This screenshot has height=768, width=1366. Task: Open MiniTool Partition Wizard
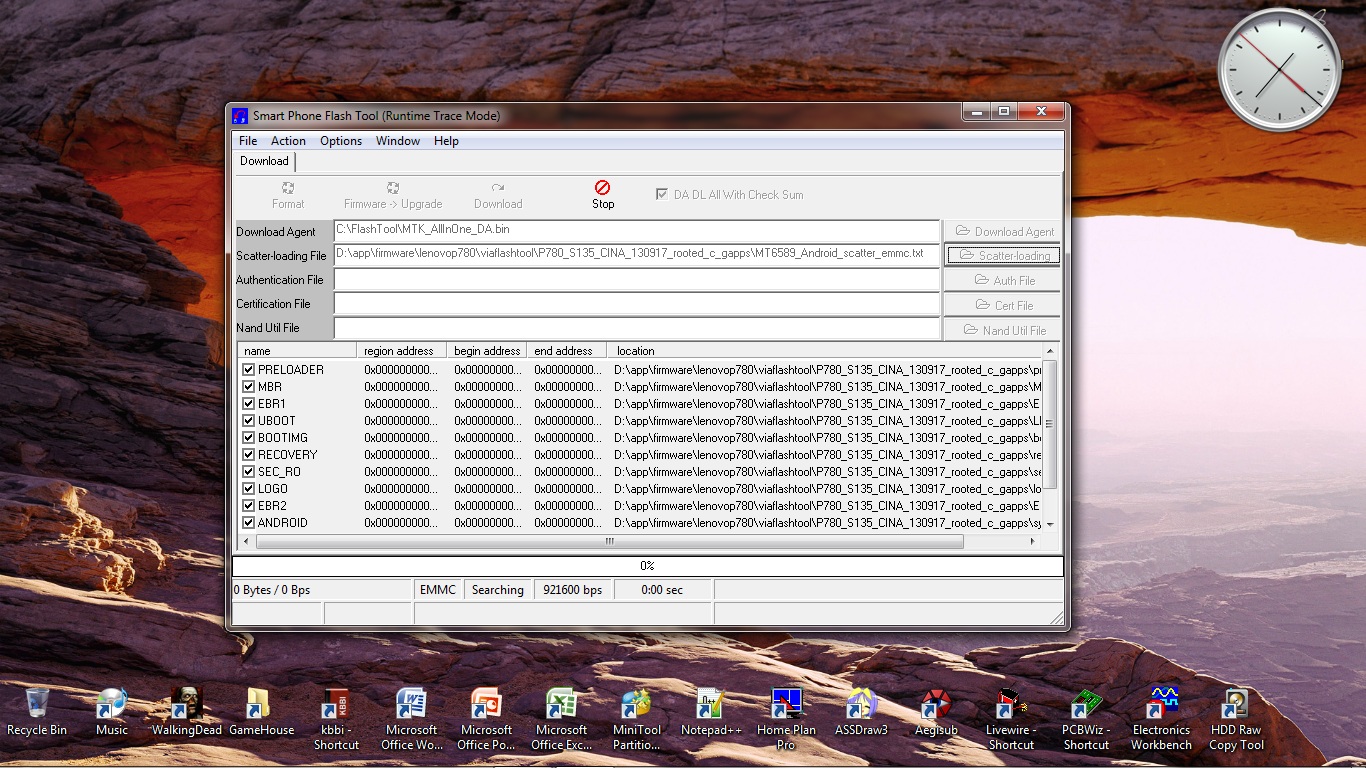coord(636,707)
